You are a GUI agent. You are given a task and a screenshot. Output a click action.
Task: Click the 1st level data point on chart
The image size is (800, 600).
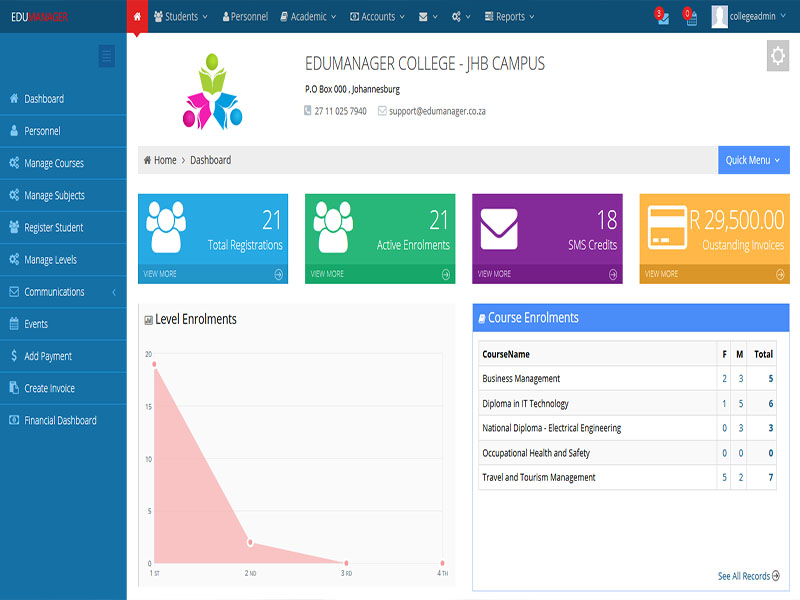[154, 364]
